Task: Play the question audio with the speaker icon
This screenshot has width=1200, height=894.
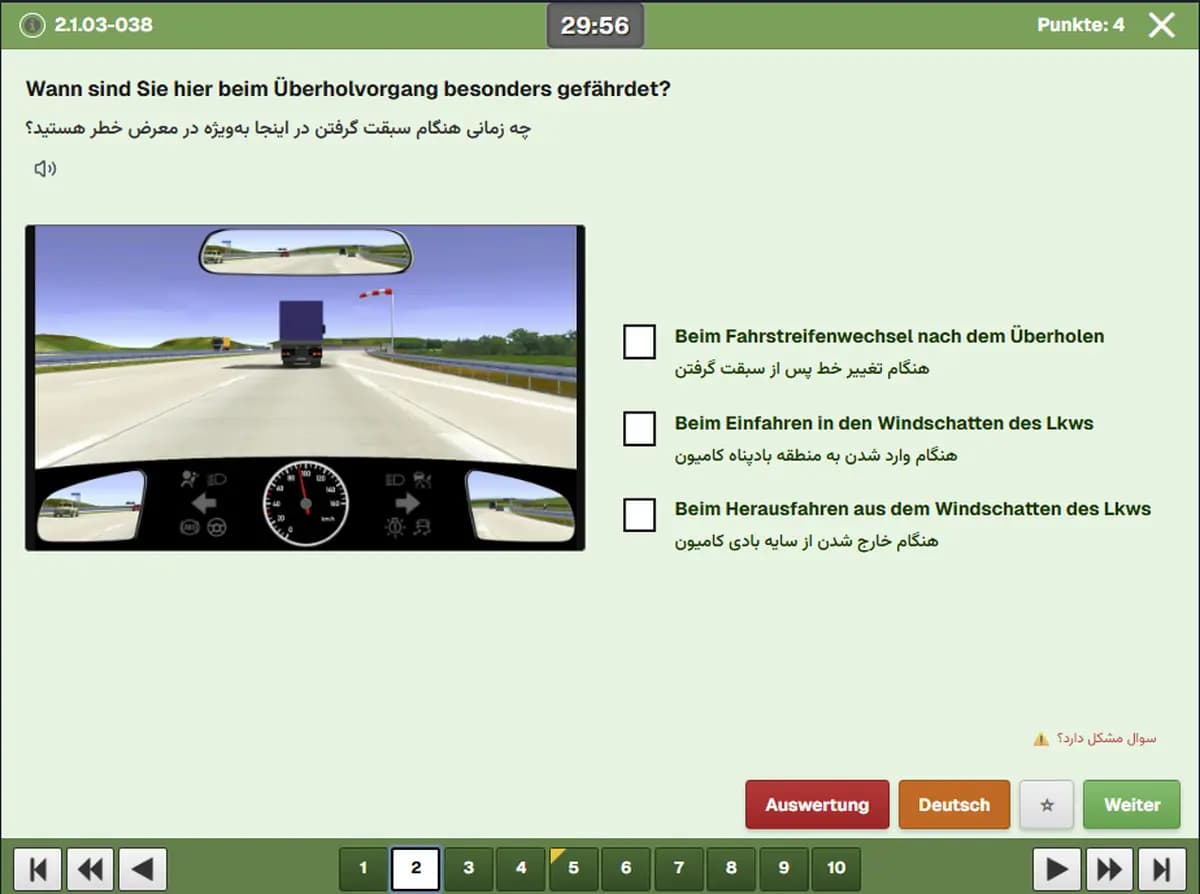Action: click(x=45, y=169)
